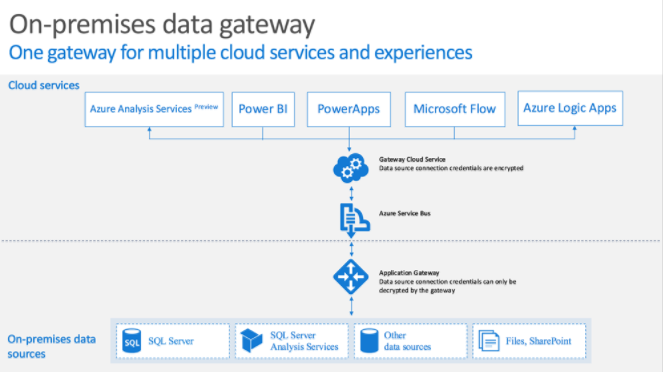Click the 'SQL Server' label text
Viewport: 663px width, 372px height.
171,341
